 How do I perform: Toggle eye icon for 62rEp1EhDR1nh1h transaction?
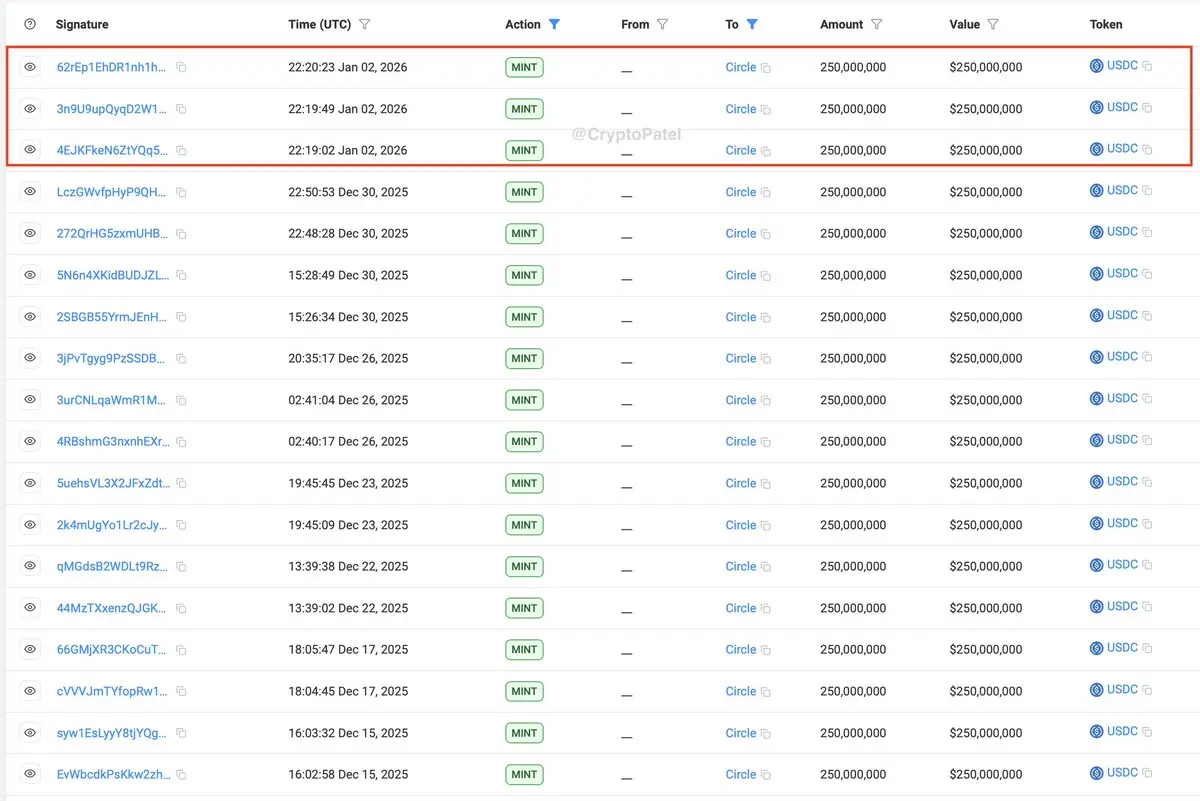click(x=30, y=67)
